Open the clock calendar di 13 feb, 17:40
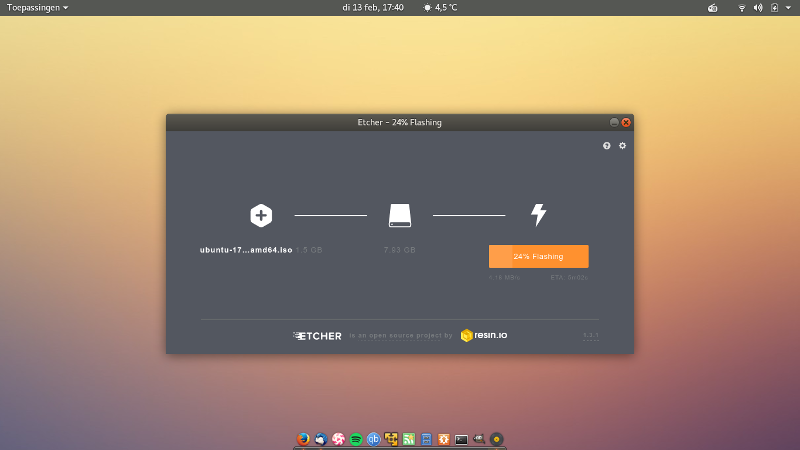 point(372,8)
